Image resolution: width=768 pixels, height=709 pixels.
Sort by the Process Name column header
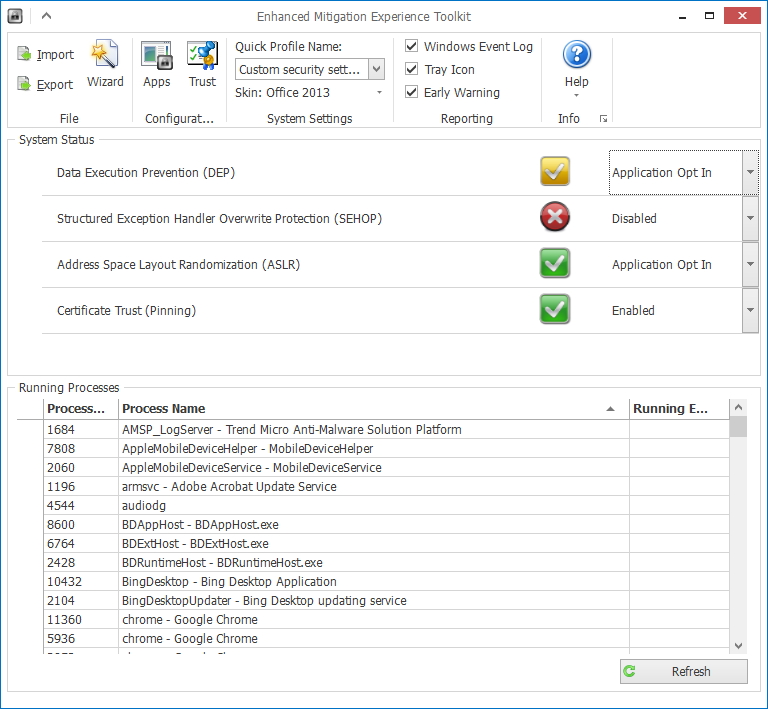click(x=374, y=408)
